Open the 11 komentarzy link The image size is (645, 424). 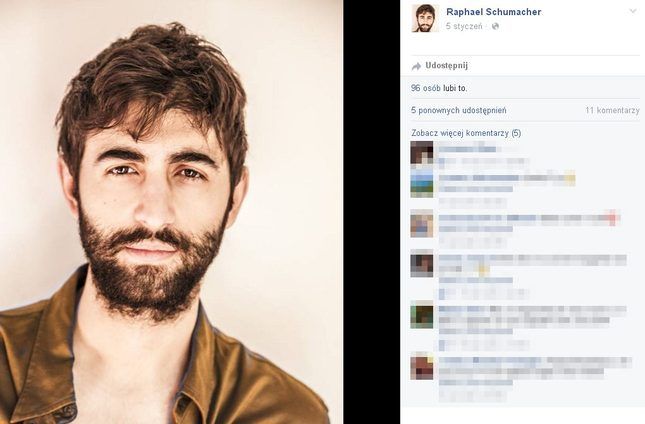point(613,110)
